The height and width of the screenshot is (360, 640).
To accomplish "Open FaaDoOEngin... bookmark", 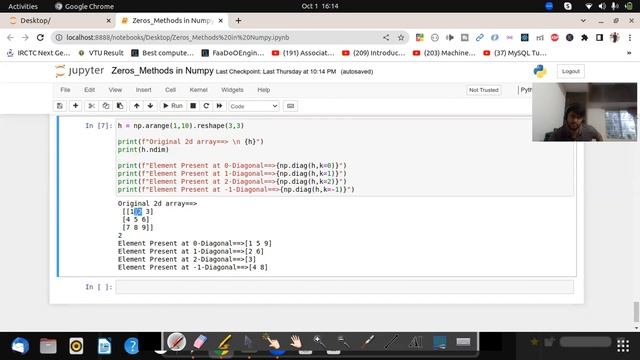I will (233, 53).
